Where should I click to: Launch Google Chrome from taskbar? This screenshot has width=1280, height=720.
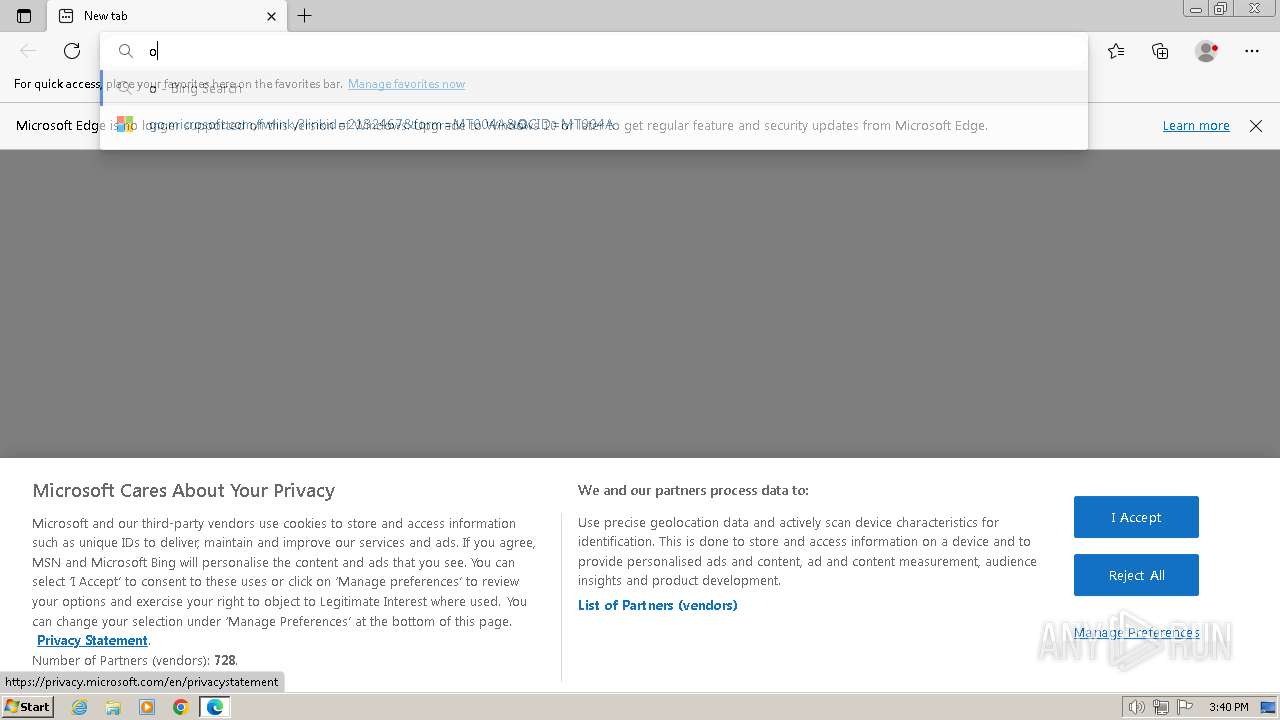coord(180,707)
